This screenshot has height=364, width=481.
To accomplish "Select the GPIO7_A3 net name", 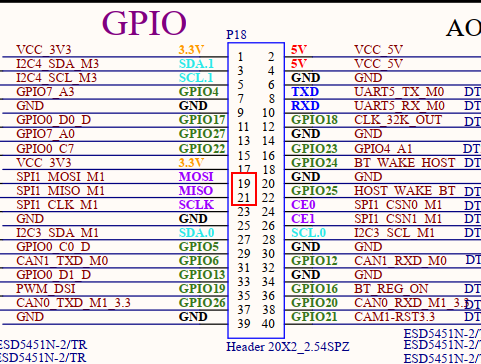I will pyautogui.click(x=45, y=92).
